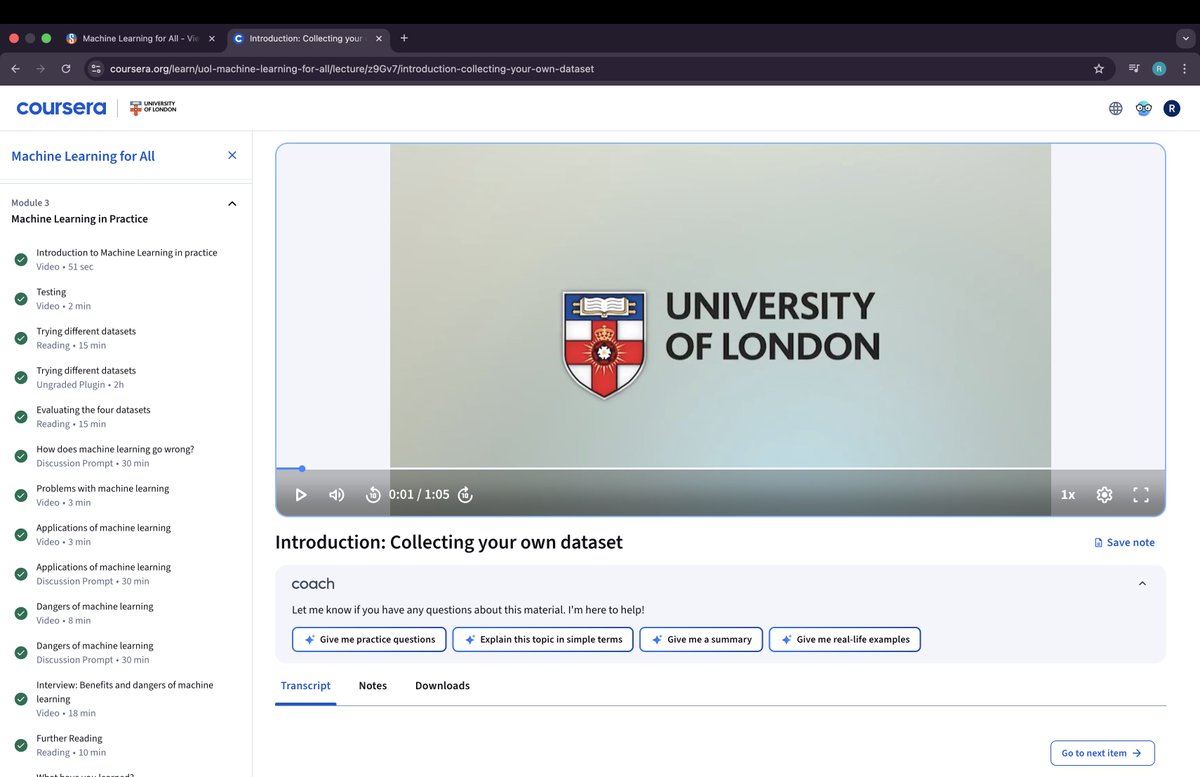Switch to the Transcript tab

[x=306, y=686]
